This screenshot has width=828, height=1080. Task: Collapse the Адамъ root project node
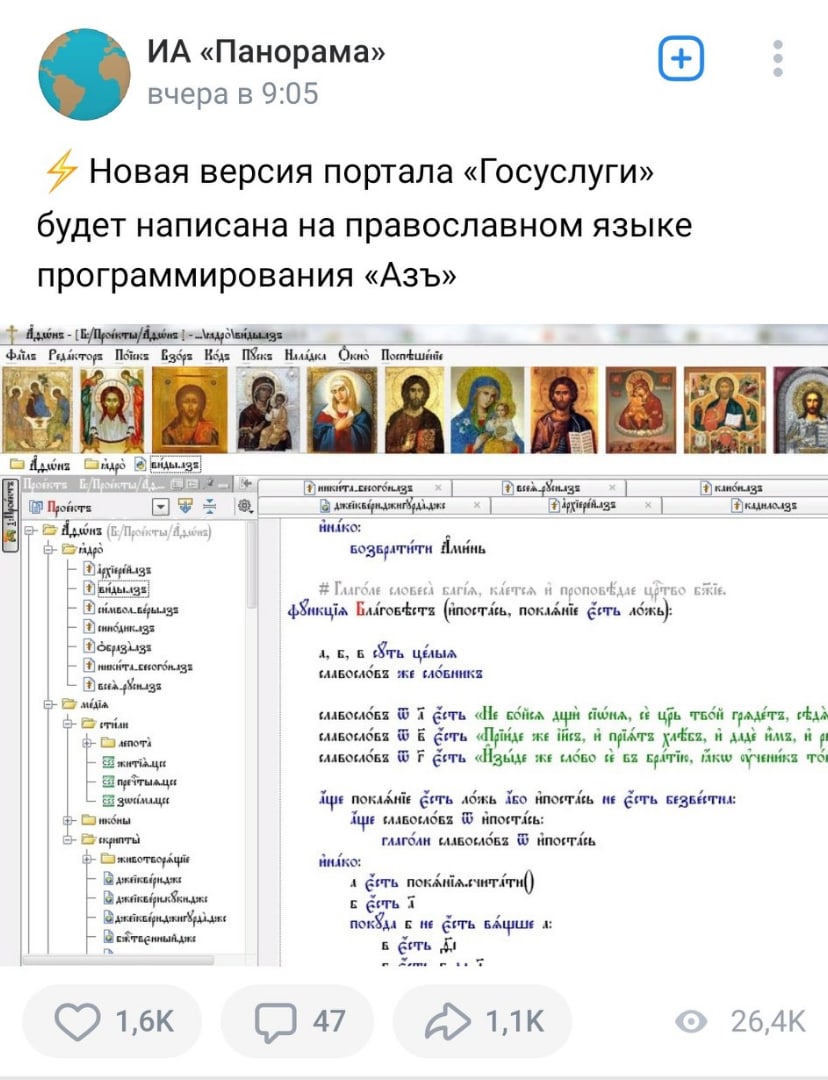(30, 530)
